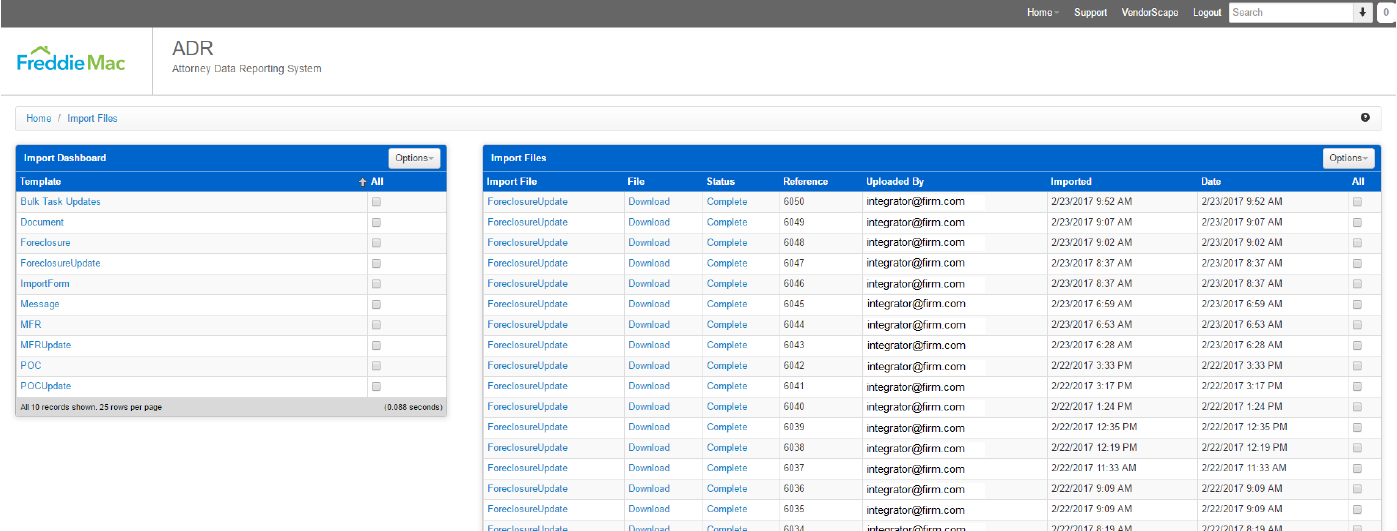This screenshot has width=1397, height=531.
Task: Click All header in Import Files table
Action: (1357, 182)
